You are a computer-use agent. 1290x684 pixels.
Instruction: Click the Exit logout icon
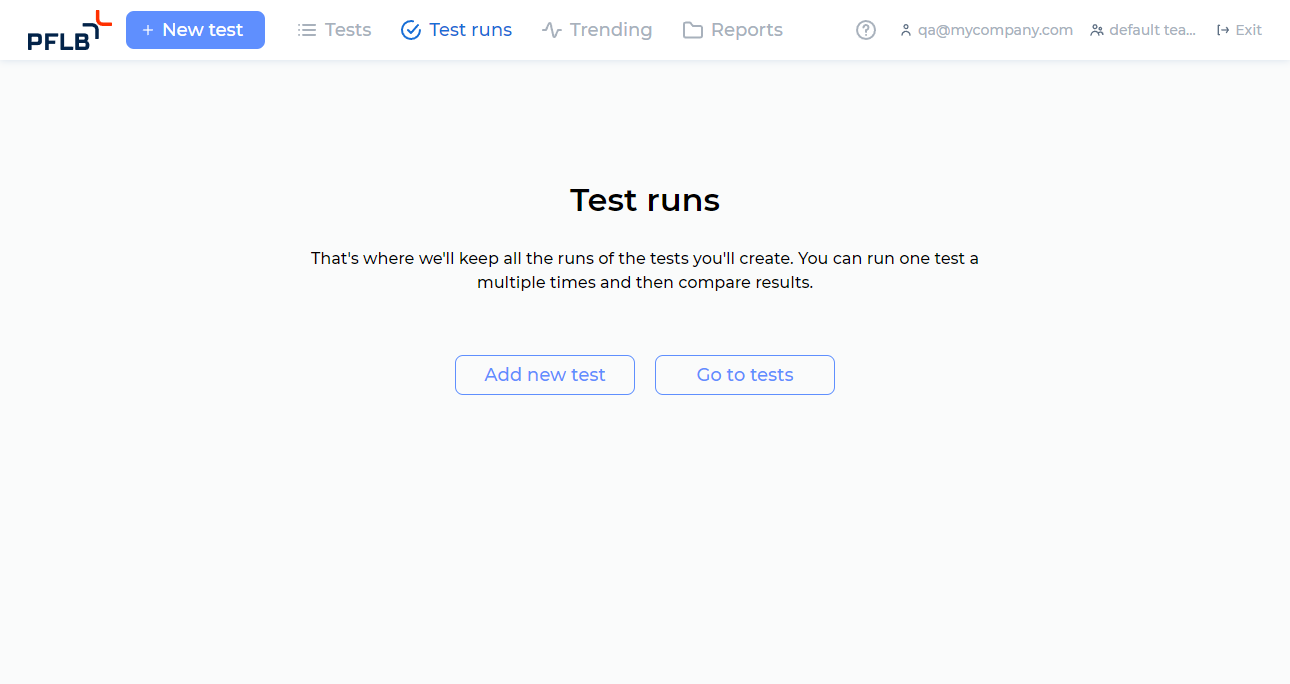(1221, 29)
